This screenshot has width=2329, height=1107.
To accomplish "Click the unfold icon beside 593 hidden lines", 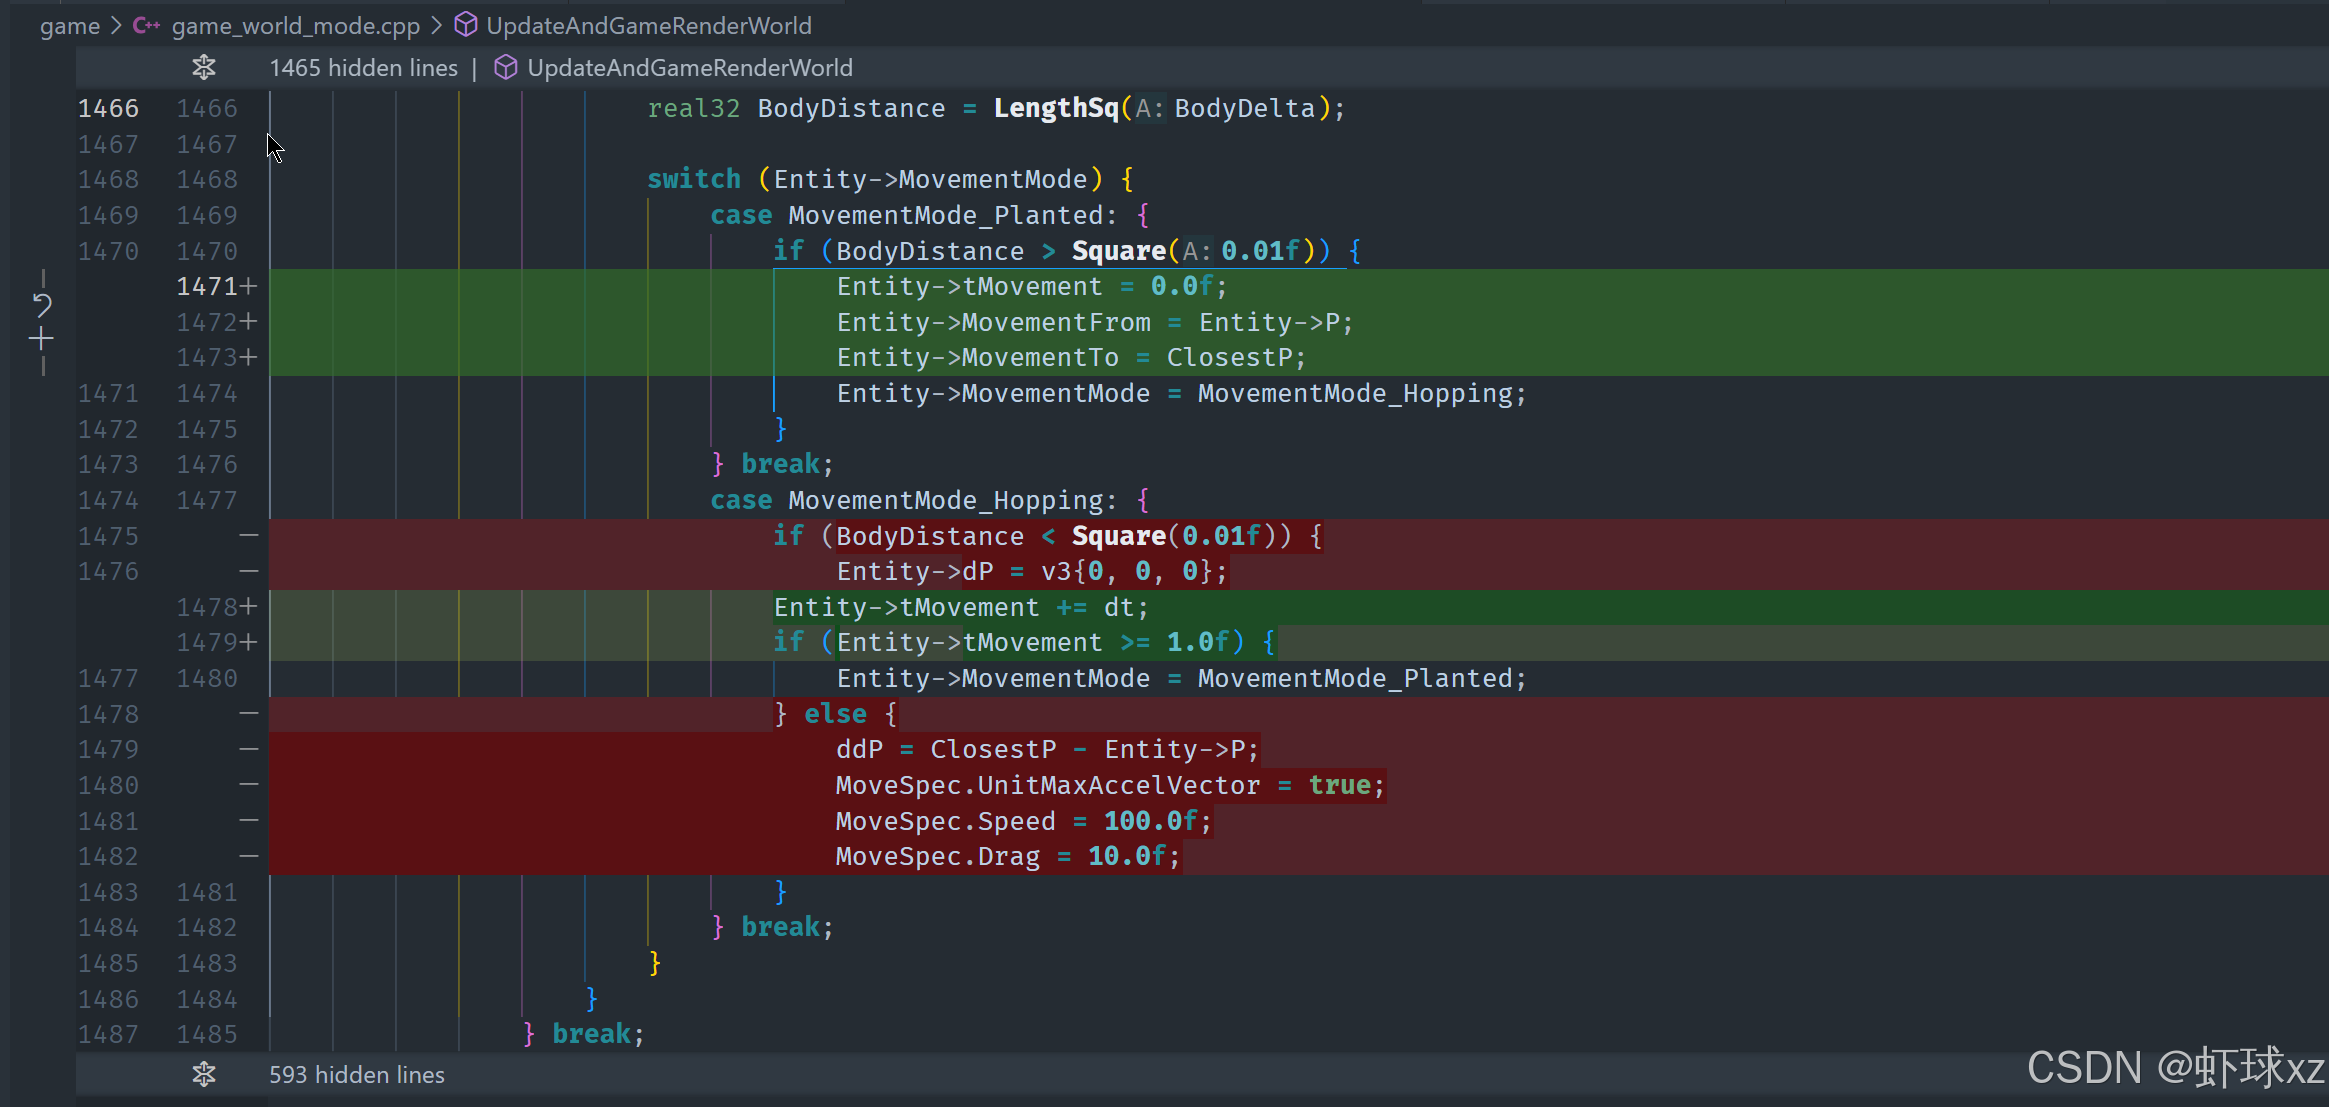I will point(204,1074).
